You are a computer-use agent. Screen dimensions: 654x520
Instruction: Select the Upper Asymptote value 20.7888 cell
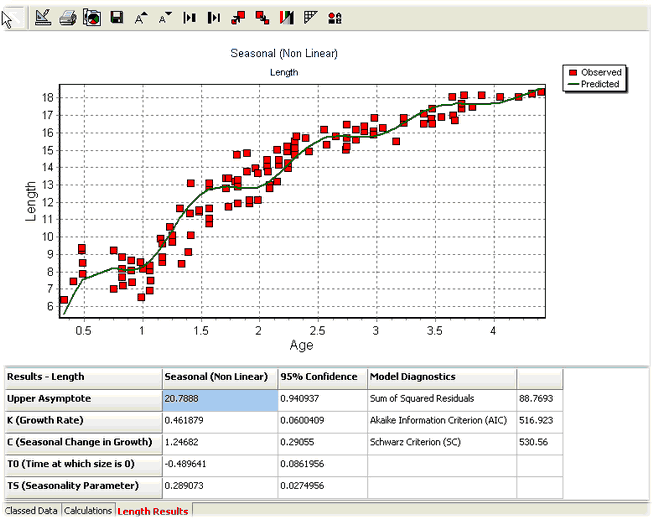coord(220,400)
